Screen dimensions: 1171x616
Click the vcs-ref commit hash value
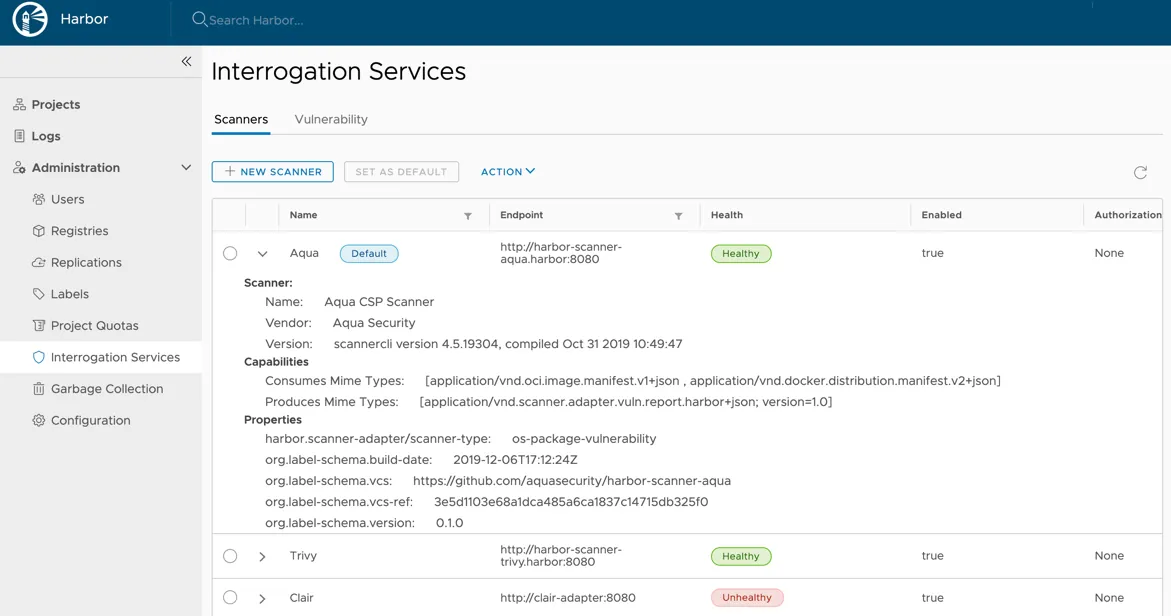click(571, 502)
